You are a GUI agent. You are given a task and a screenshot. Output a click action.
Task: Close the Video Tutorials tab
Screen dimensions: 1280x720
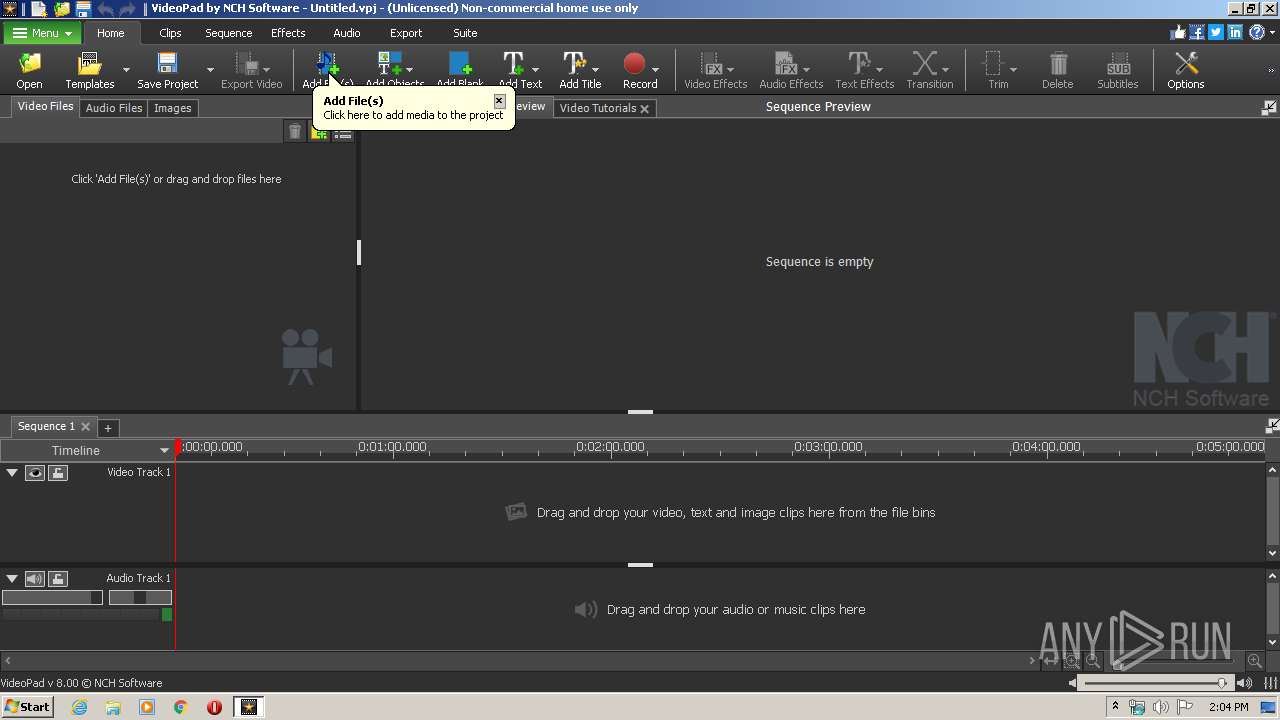(645, 109)
